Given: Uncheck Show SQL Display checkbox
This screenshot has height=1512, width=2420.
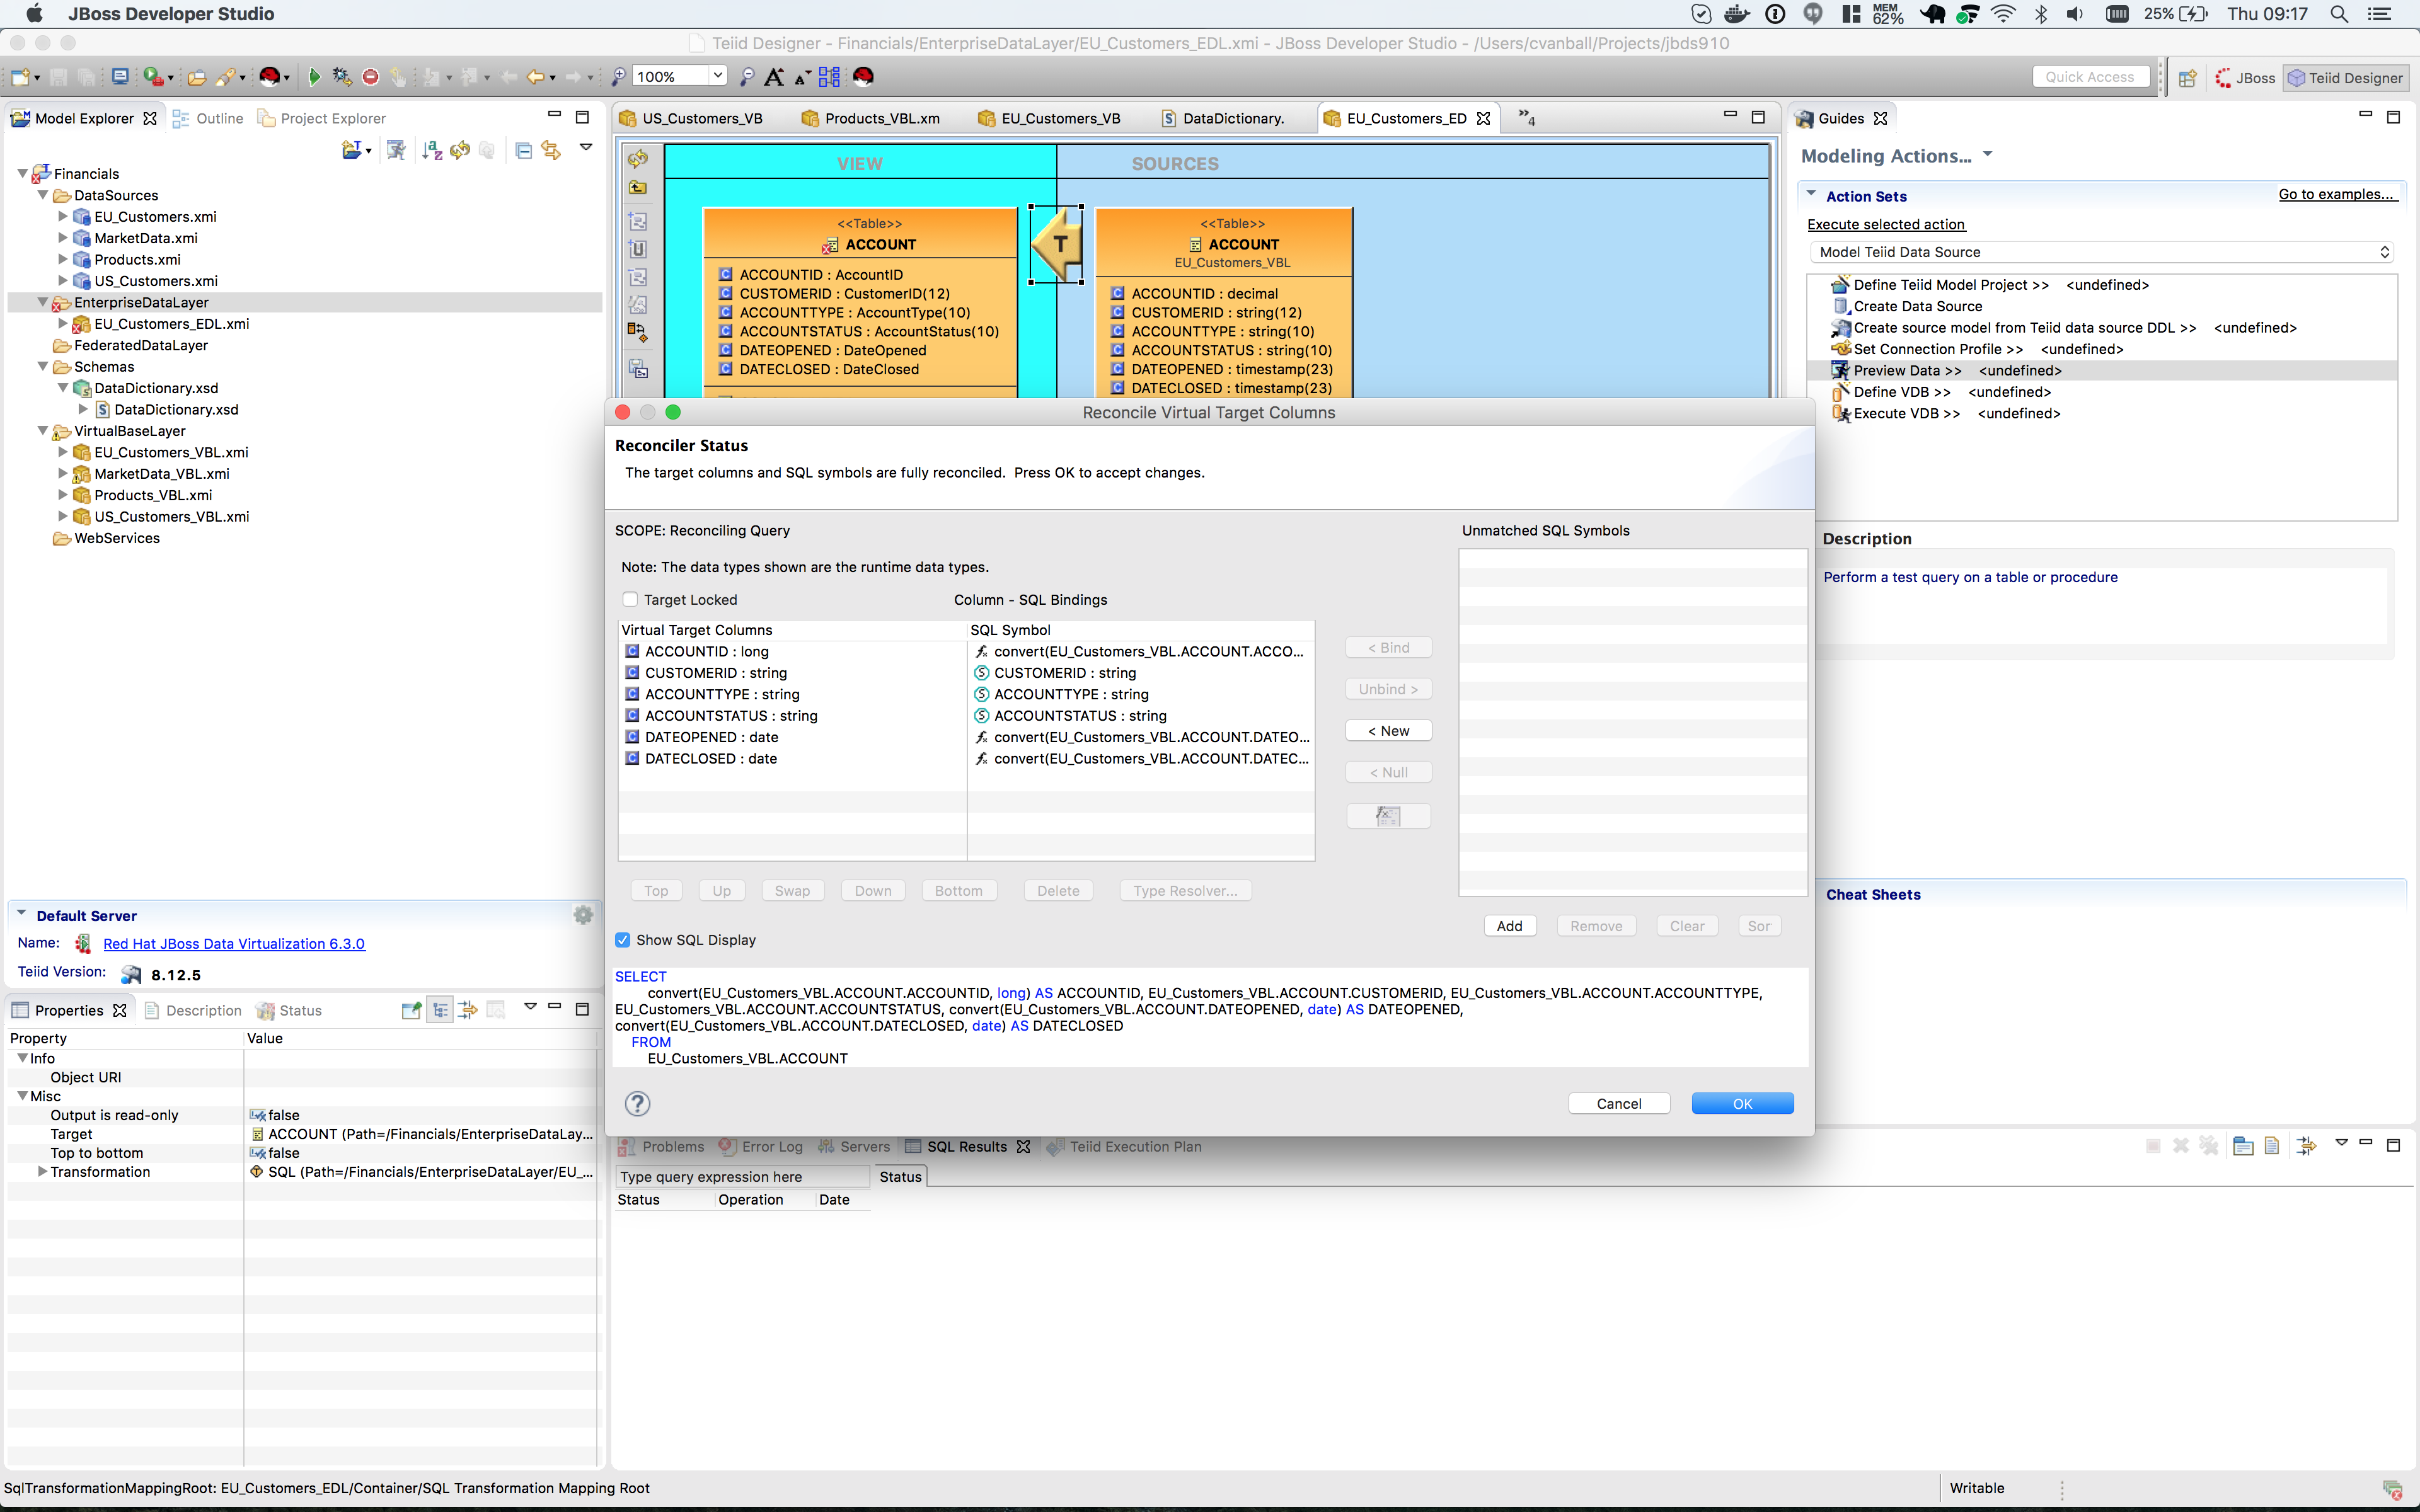Looking at the screenshot, I should pyautogui.click(x=623, y=940).
